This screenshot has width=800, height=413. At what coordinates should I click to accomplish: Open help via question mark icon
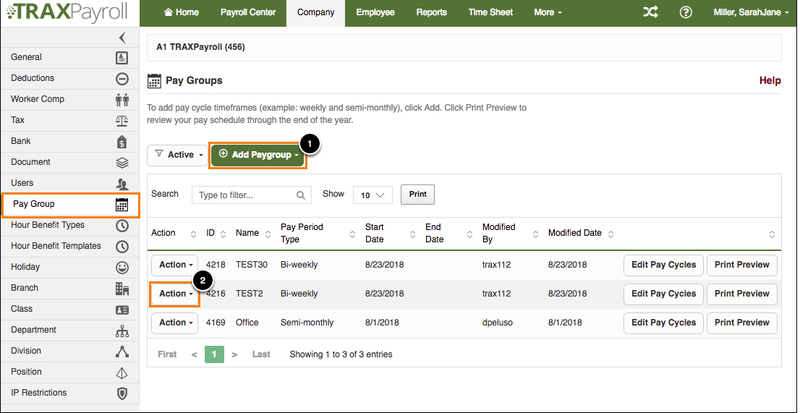686,13
